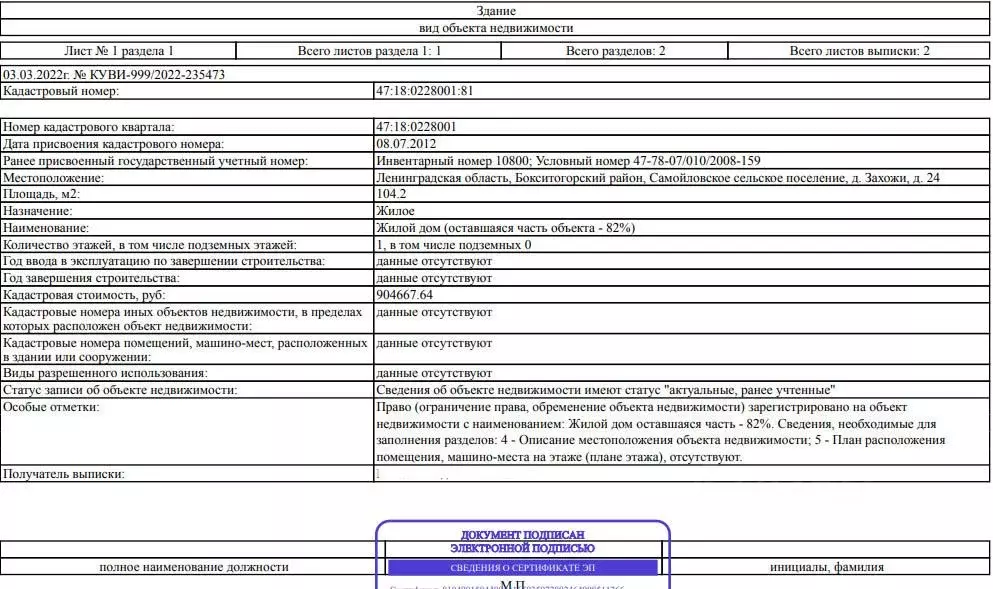Image resolution: width=993 pixels, height=589 pixels.
Task: Click 'Лист № 1 раздела 1' cell
Action: tap(118, 51)
